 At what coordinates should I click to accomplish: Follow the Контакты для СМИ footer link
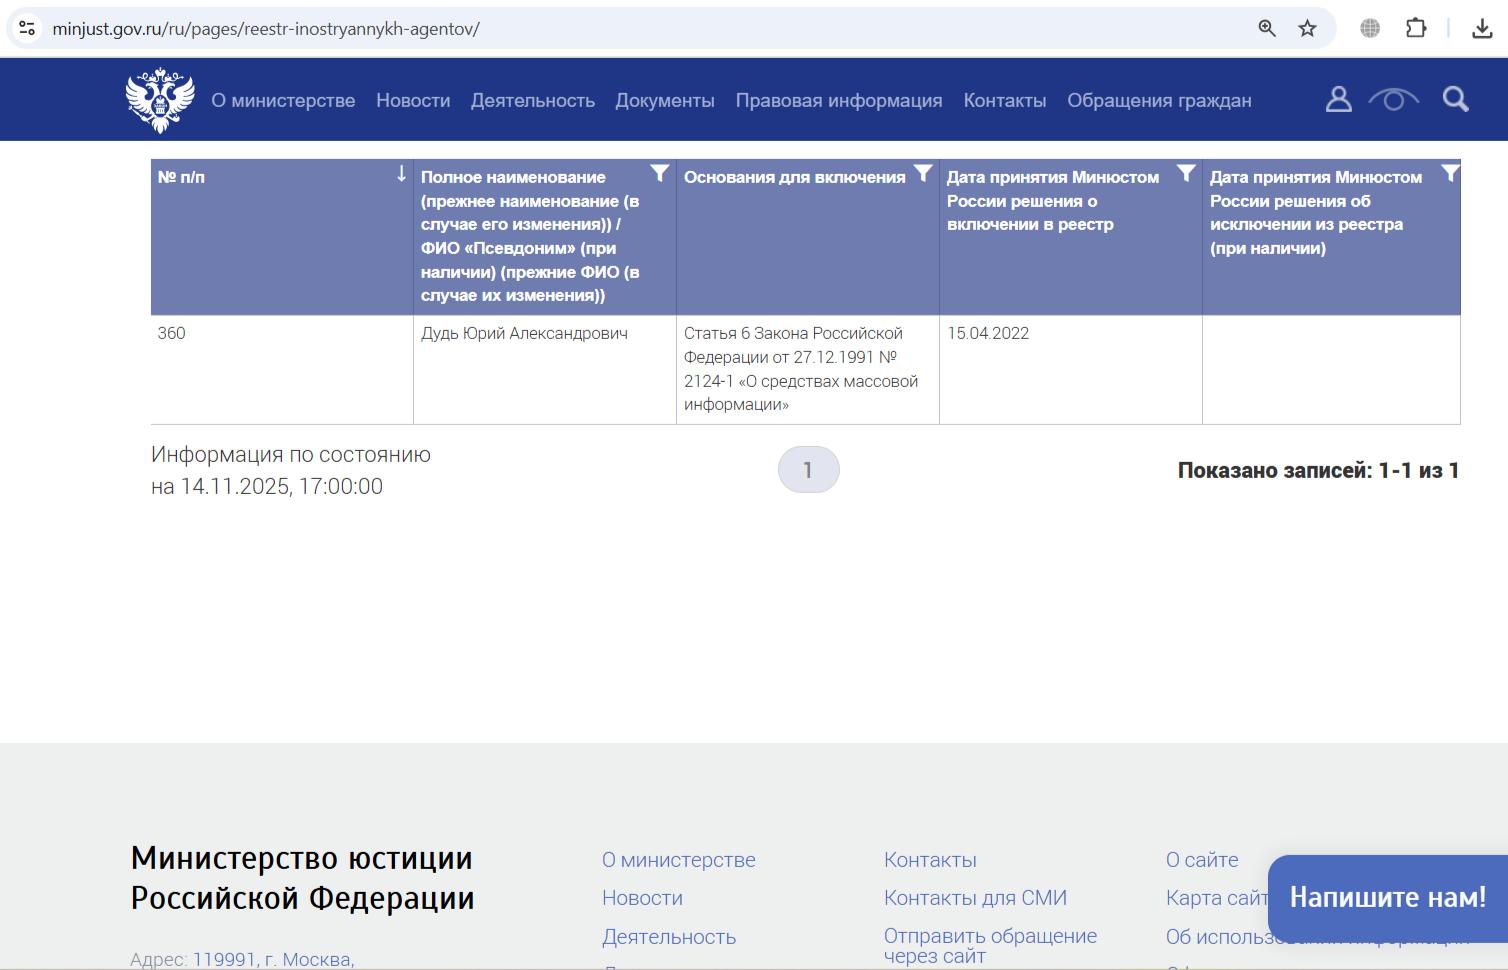coord(975,898)
